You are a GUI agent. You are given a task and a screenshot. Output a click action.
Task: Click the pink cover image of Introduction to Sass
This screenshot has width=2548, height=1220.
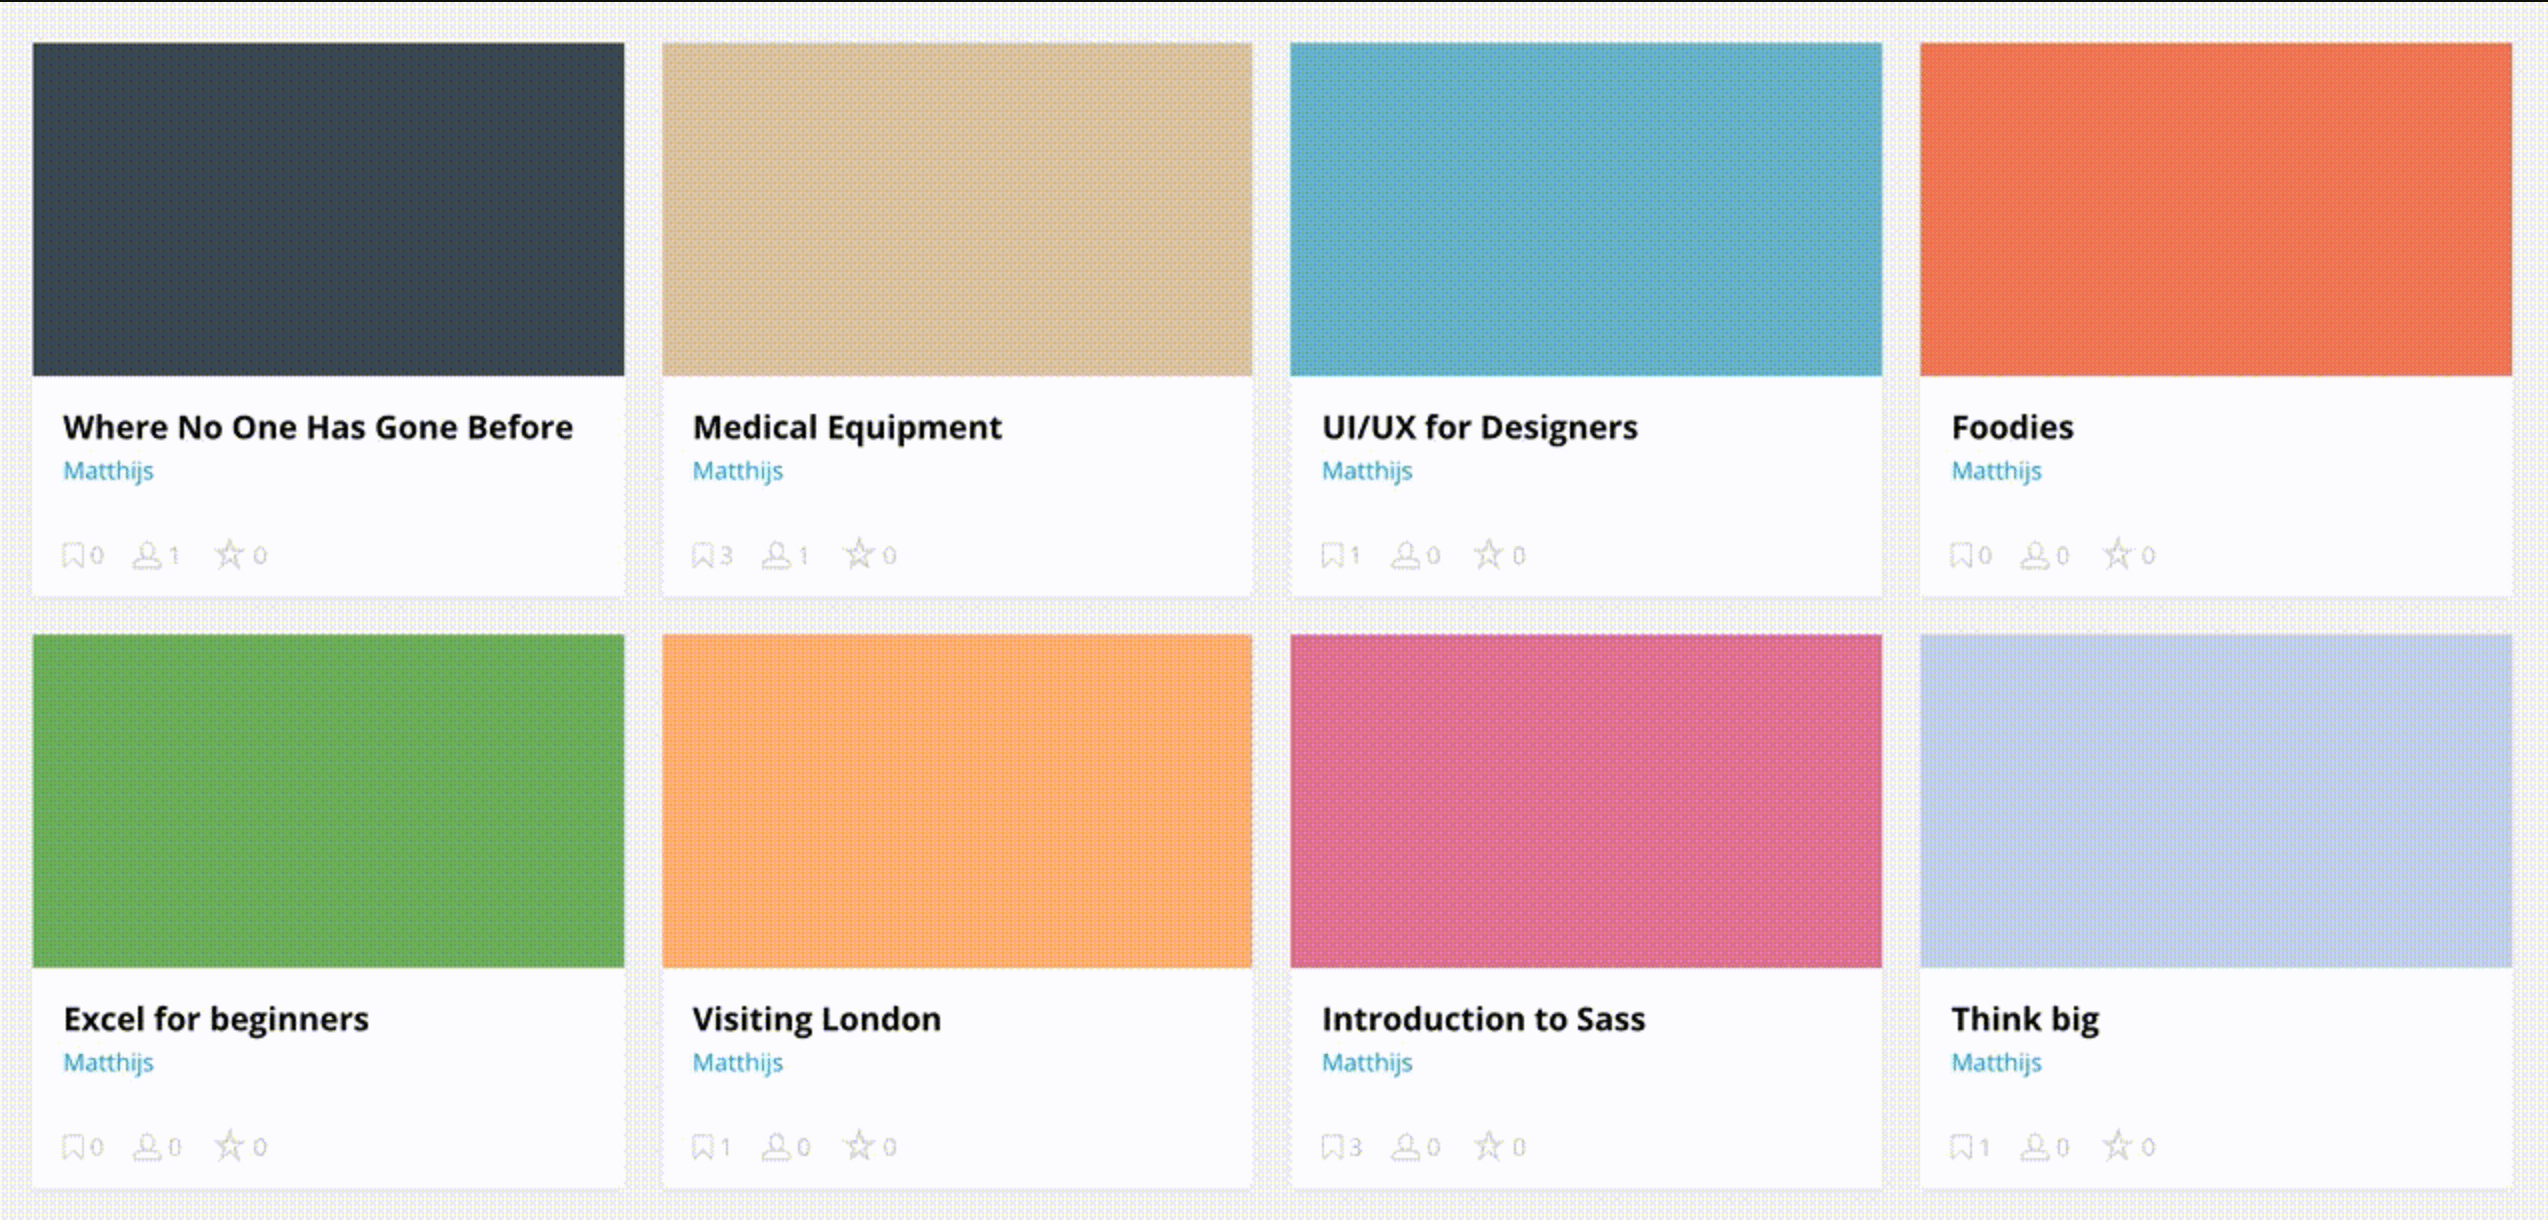pyautogui.click(x=1585, y=800)
